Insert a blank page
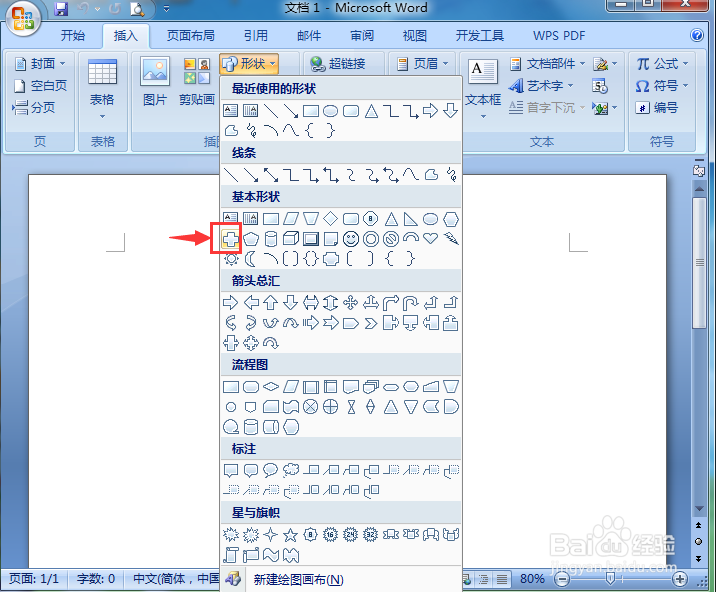 coord(40,85)
